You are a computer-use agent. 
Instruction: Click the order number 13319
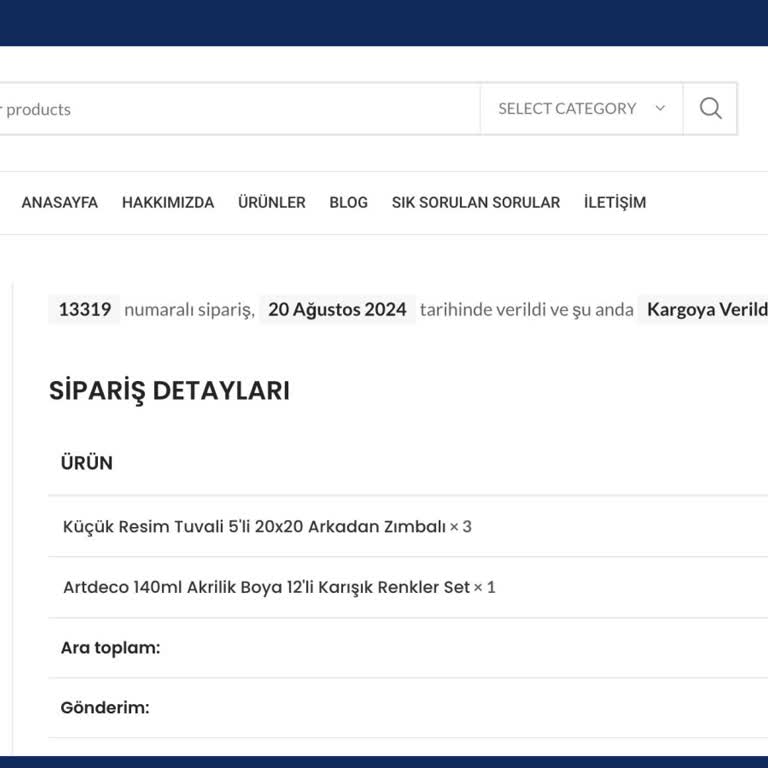pyautogui.click(x=84, y=310)
